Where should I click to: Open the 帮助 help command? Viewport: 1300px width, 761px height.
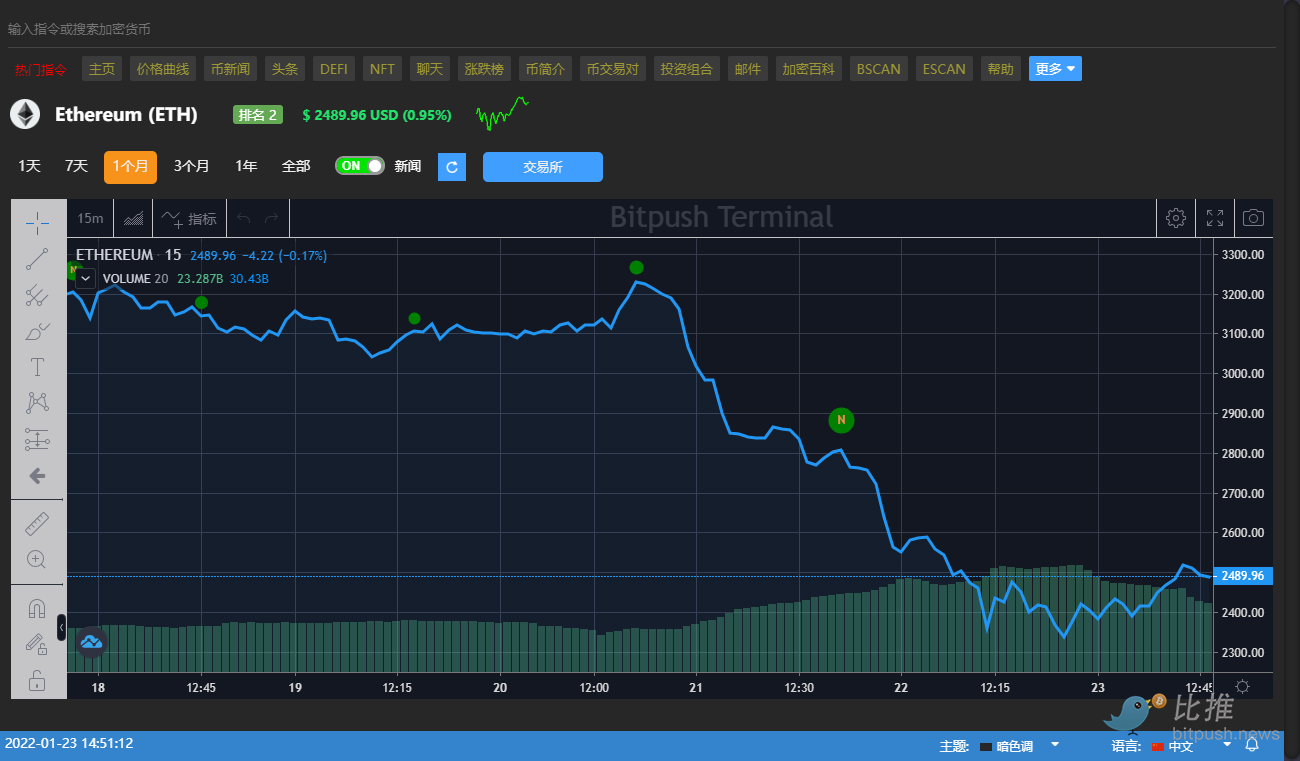[x=1000, y=69]
